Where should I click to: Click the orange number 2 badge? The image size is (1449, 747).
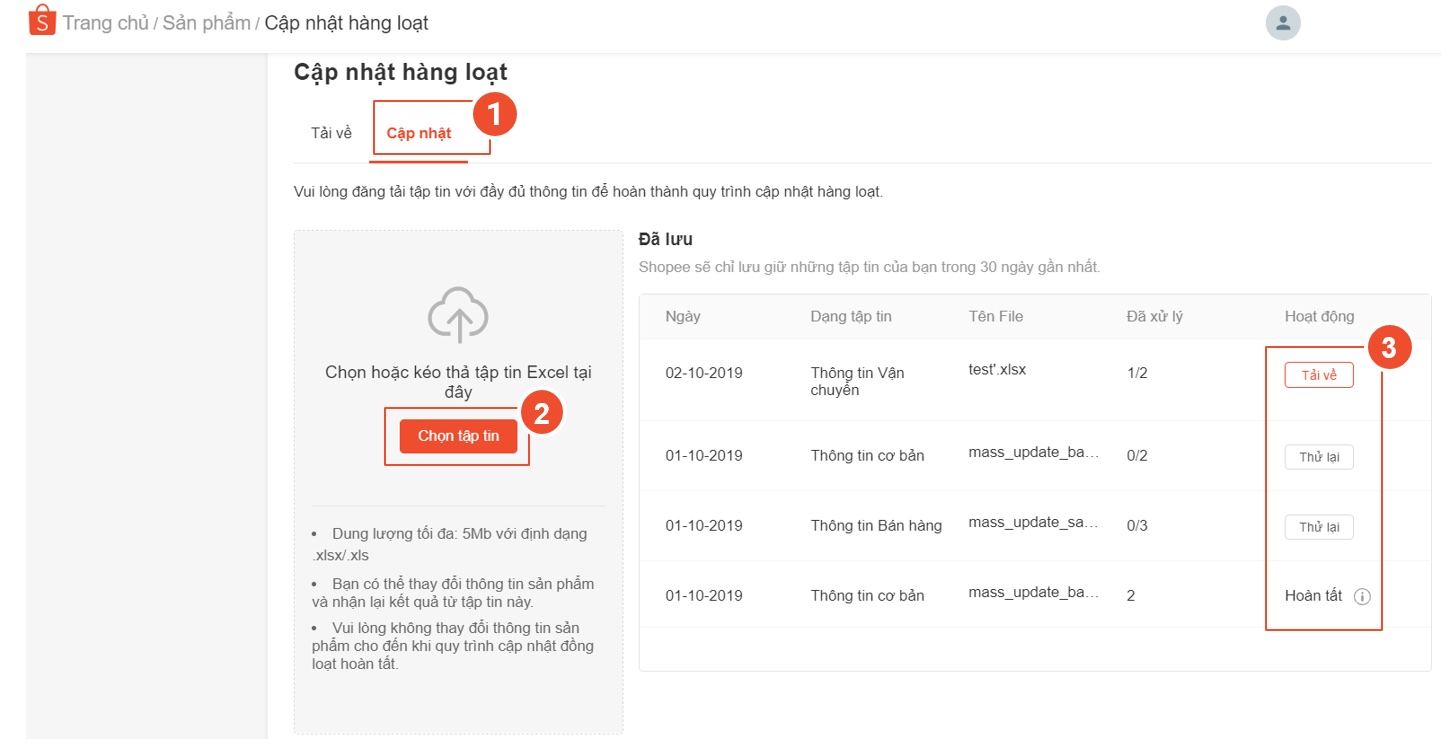[x=541, y=414]
